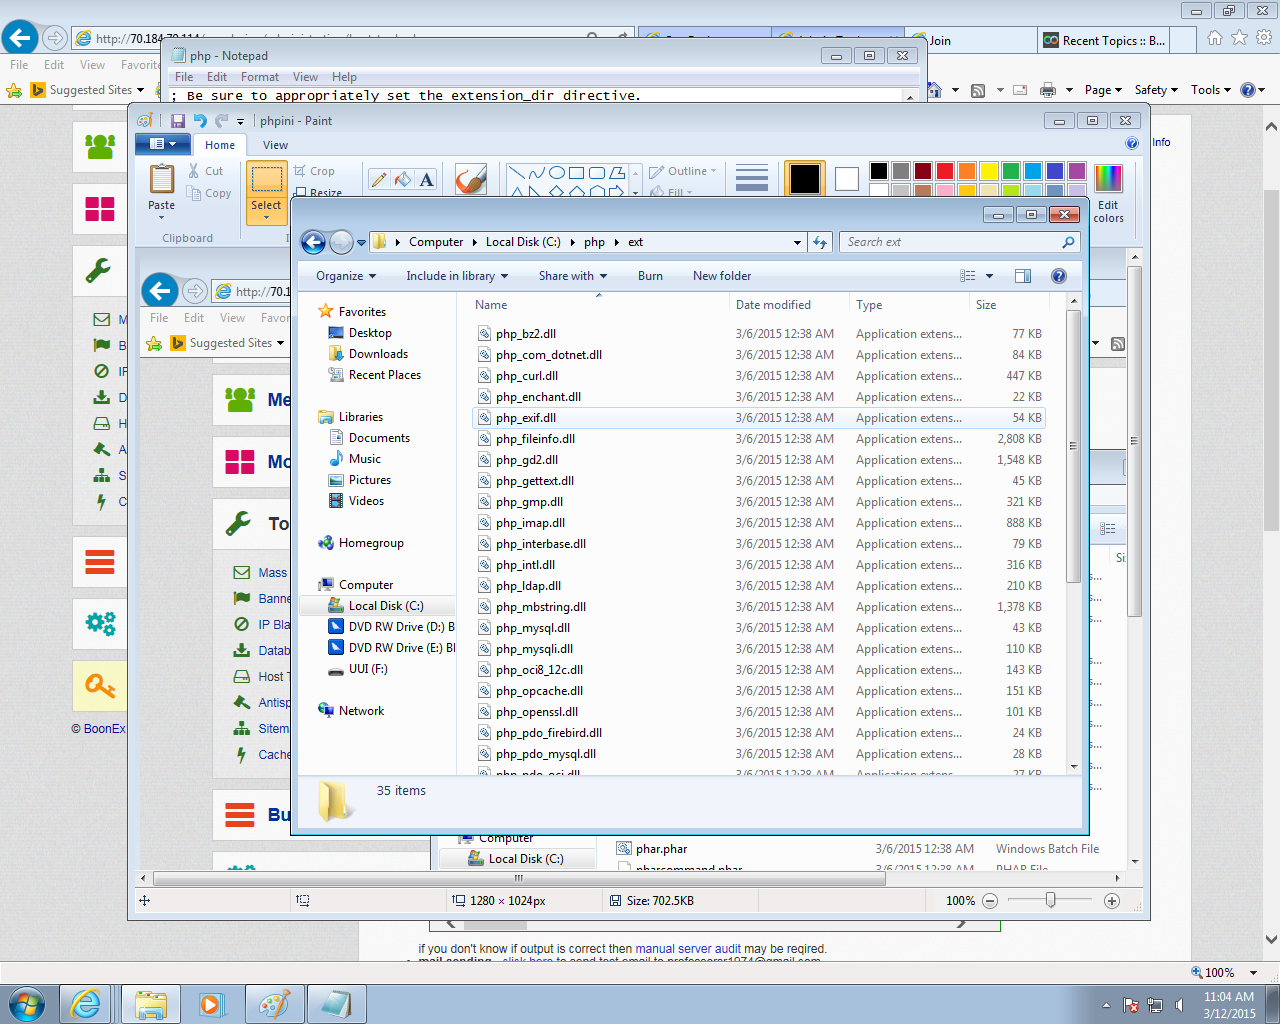Click the zoom in plus button in Paint

1111,901
